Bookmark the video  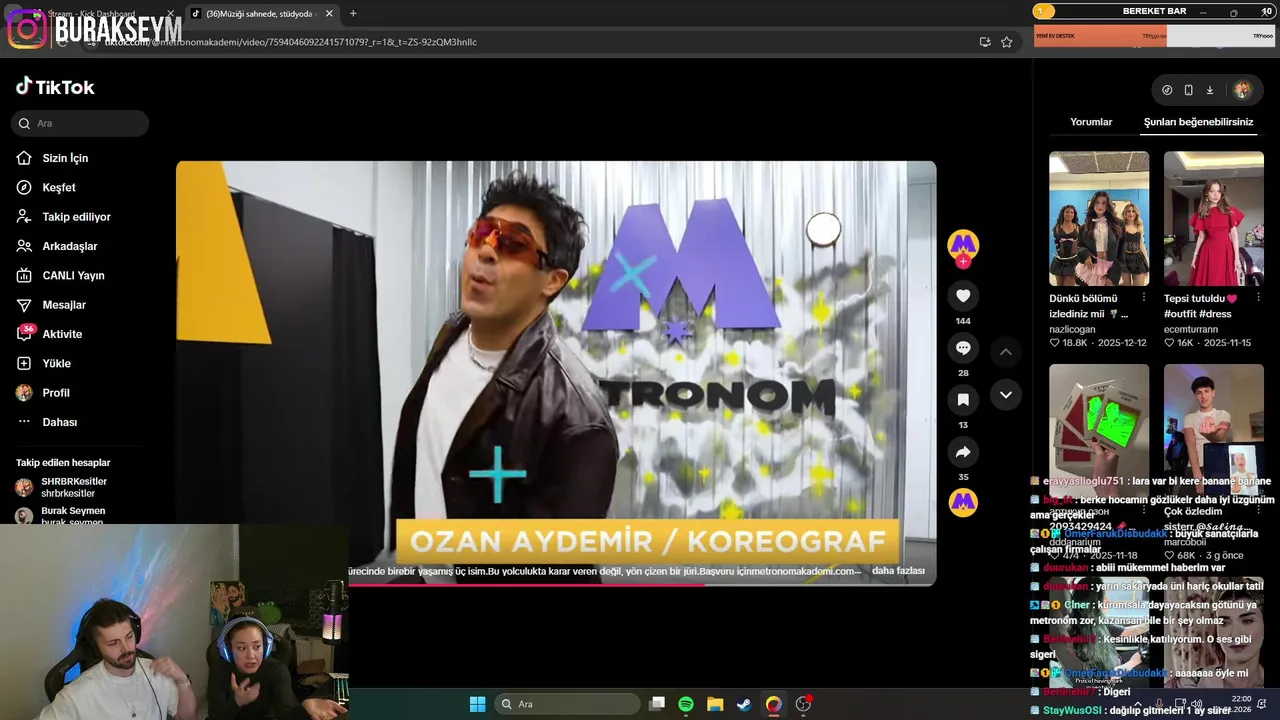(963, 400)
